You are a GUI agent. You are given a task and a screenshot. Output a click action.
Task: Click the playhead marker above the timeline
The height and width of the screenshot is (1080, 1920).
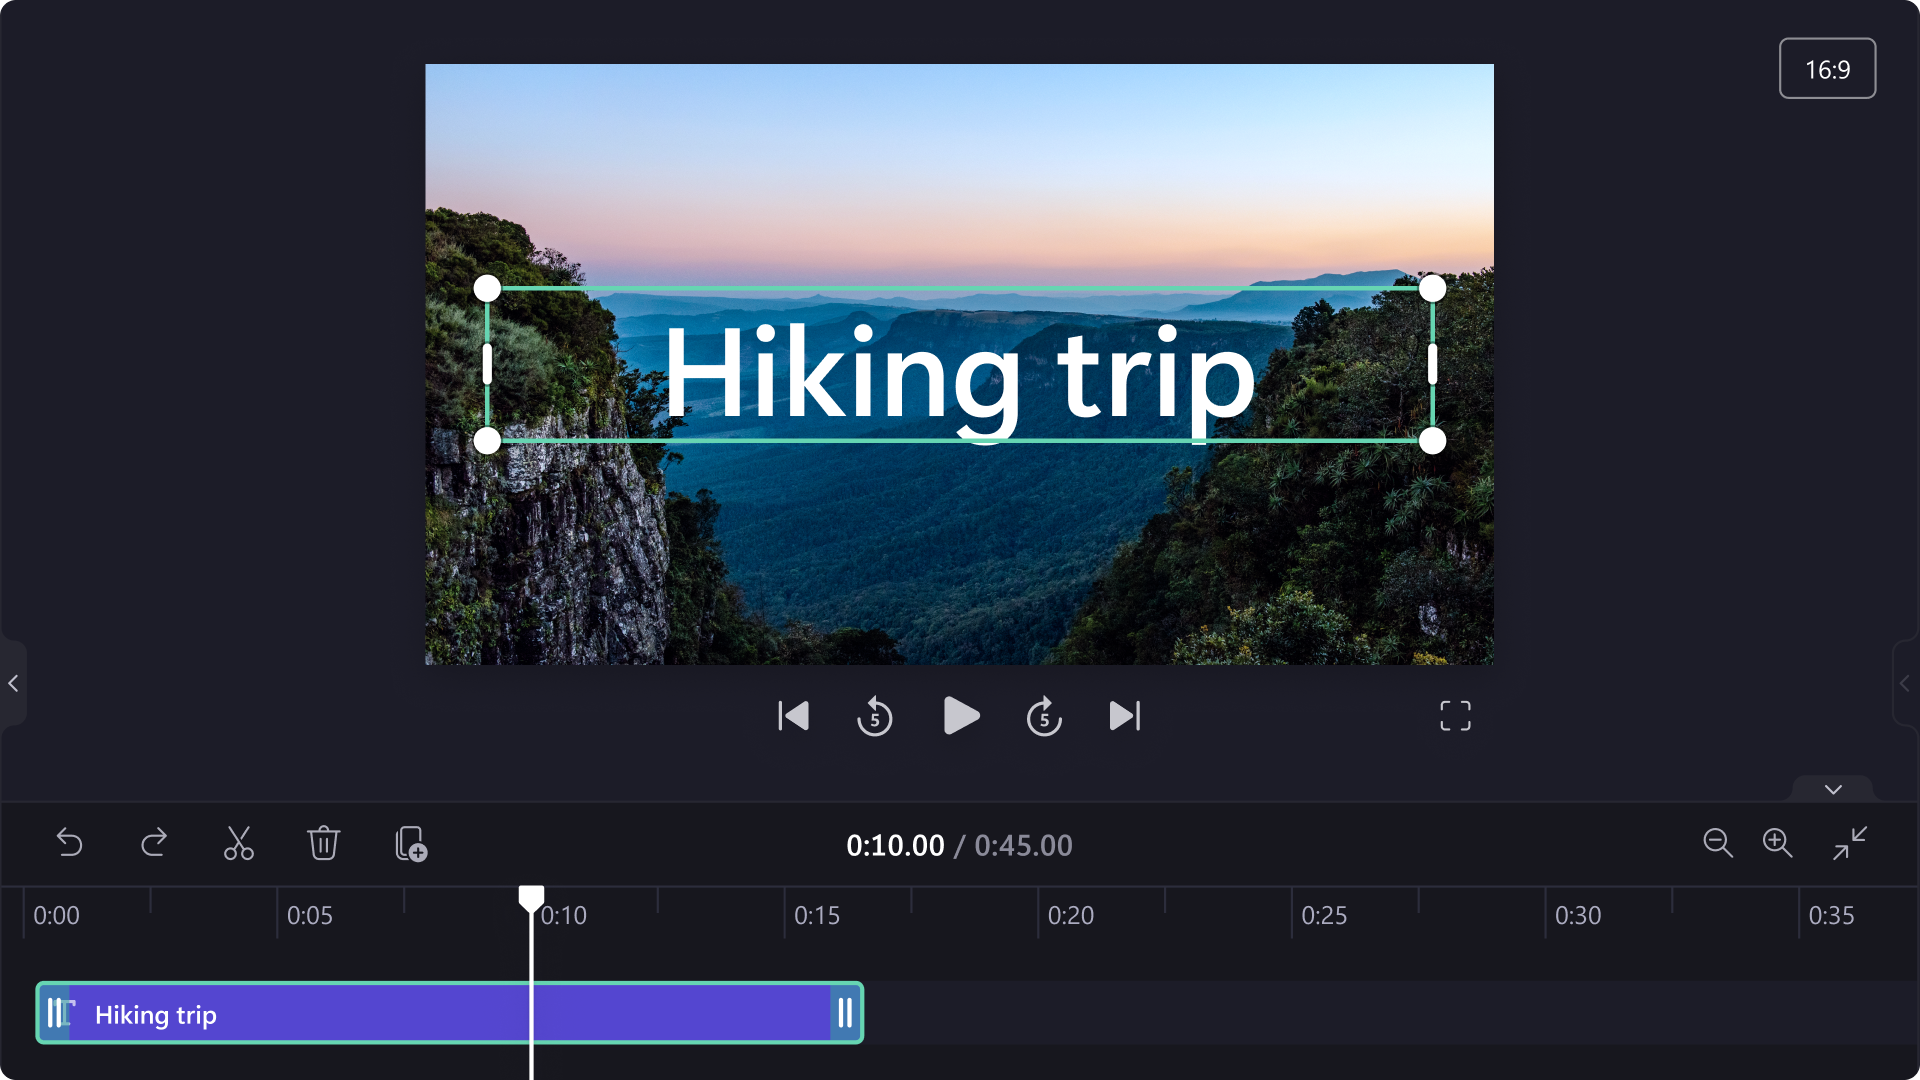(x=531, y=898)
